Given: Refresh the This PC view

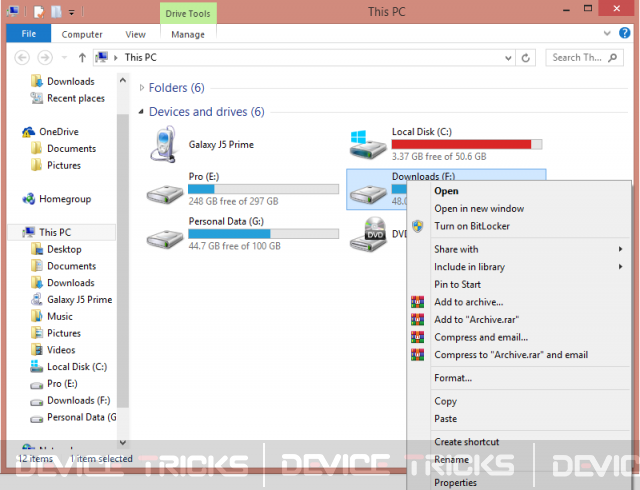Looking at the screenshot, I should pyautogui.click(x=526, y=58).
